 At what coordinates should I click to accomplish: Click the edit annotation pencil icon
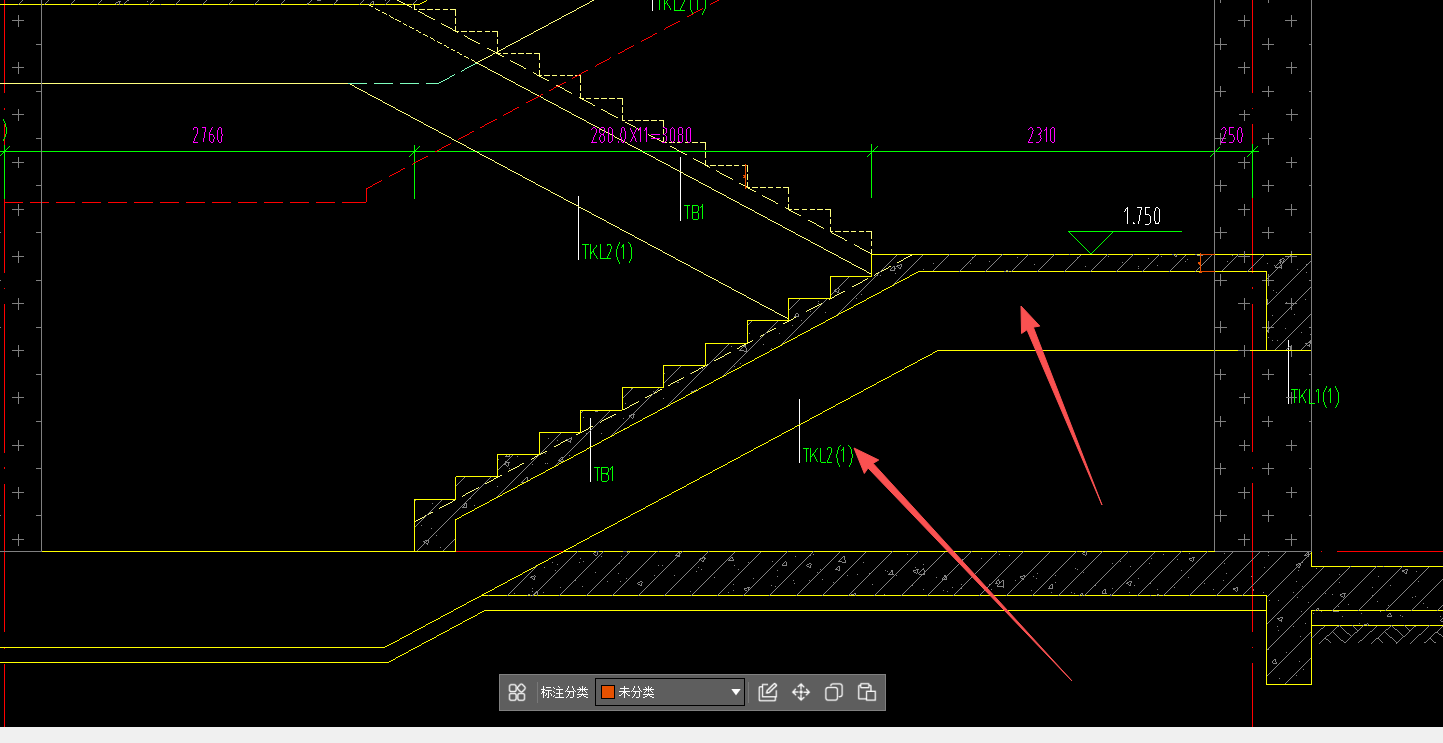pyautogui.click(x=768, y=692)
